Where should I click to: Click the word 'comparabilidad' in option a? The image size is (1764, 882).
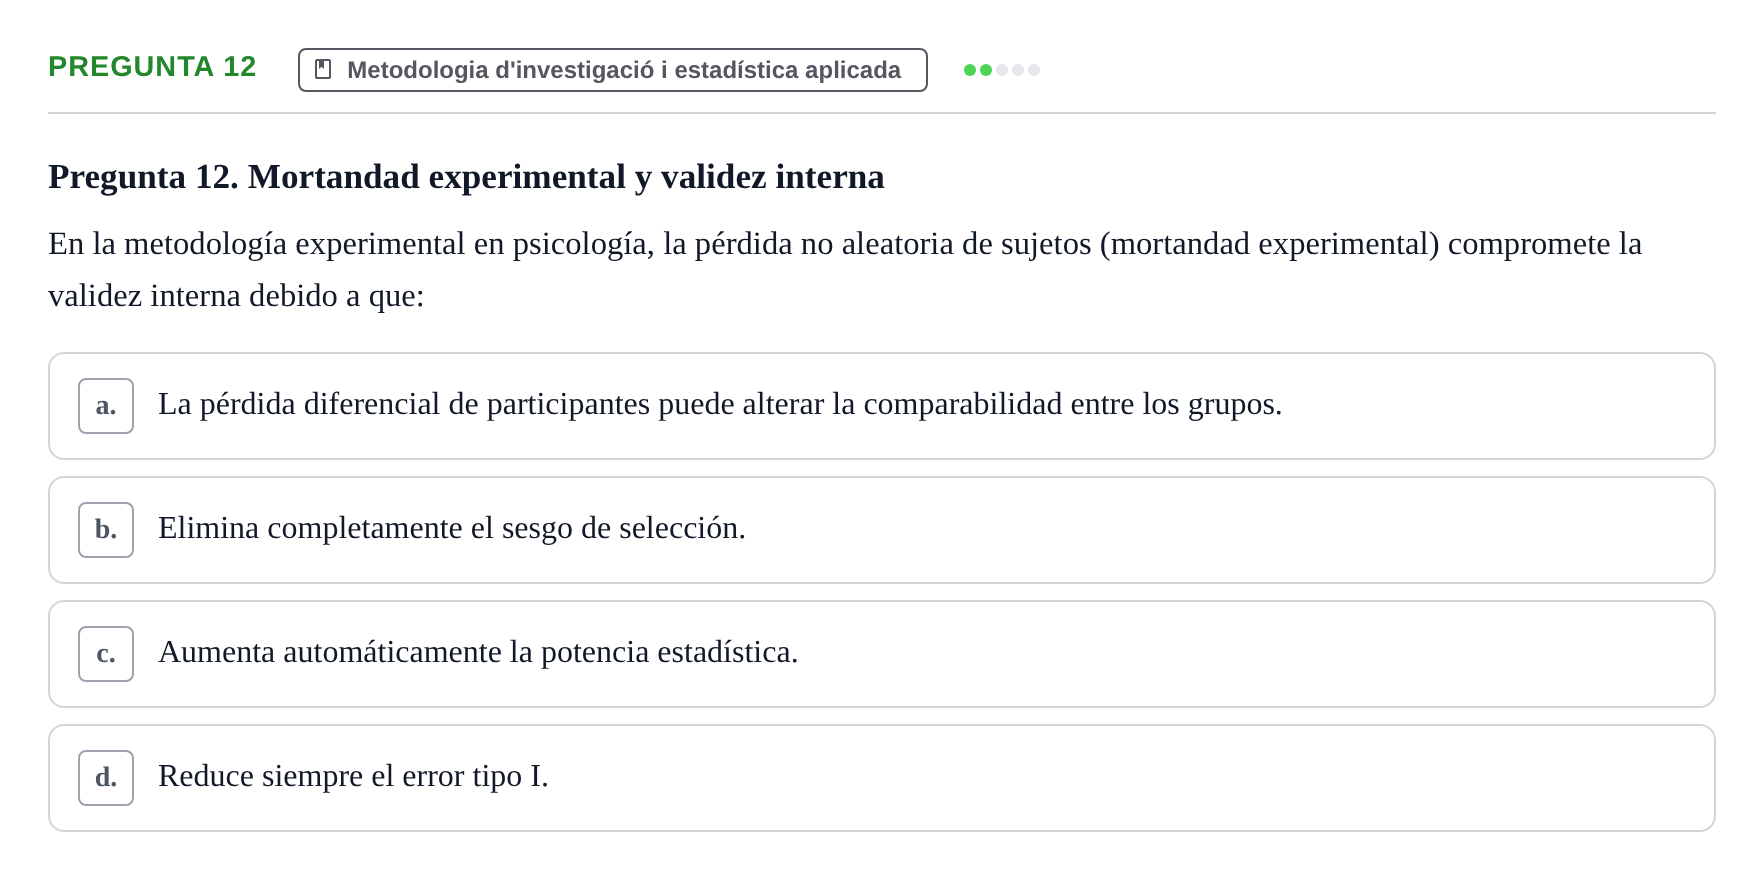pyautogui.click(x=963, y=404)
